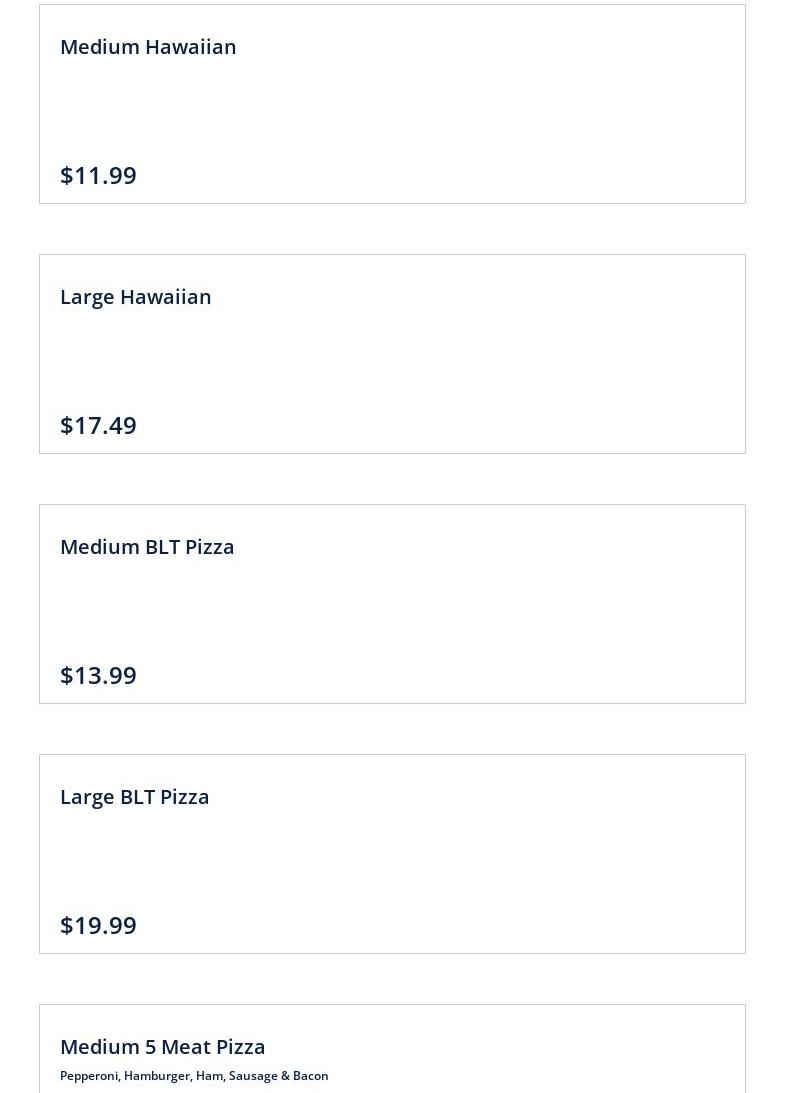Click the word Hamburger in the description
The image size is (785, 1093).
(x=158, y=1076)
